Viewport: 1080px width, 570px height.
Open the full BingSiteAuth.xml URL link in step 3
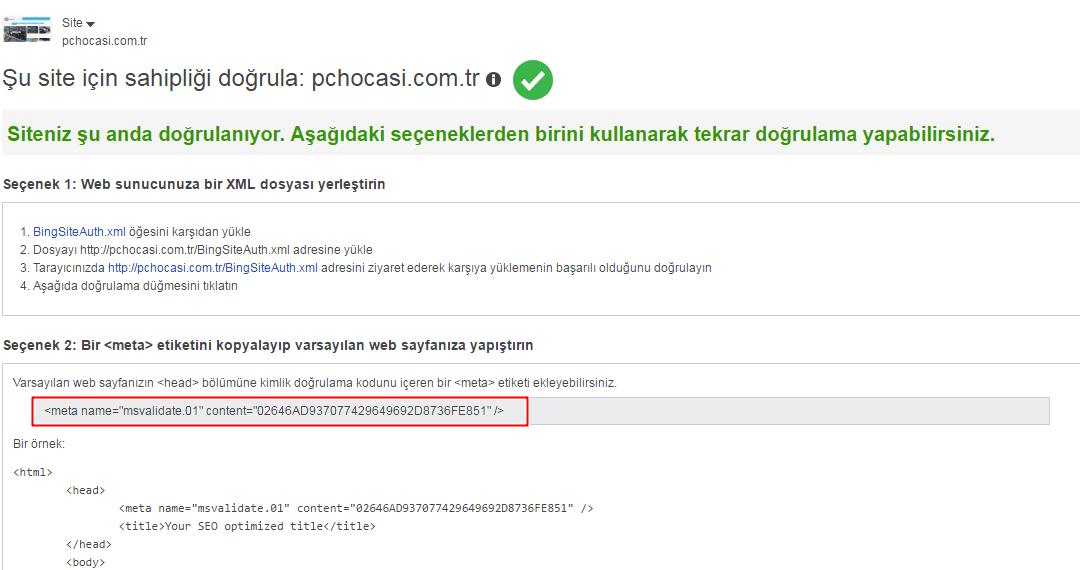click(x=213, y=268)
